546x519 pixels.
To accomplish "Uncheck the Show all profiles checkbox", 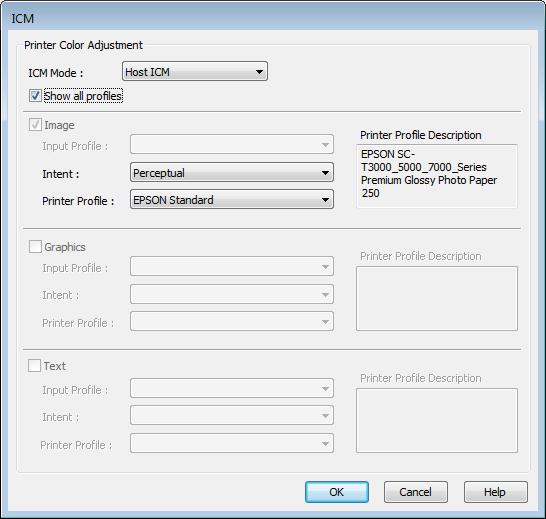I will click(x=35, y=95).
